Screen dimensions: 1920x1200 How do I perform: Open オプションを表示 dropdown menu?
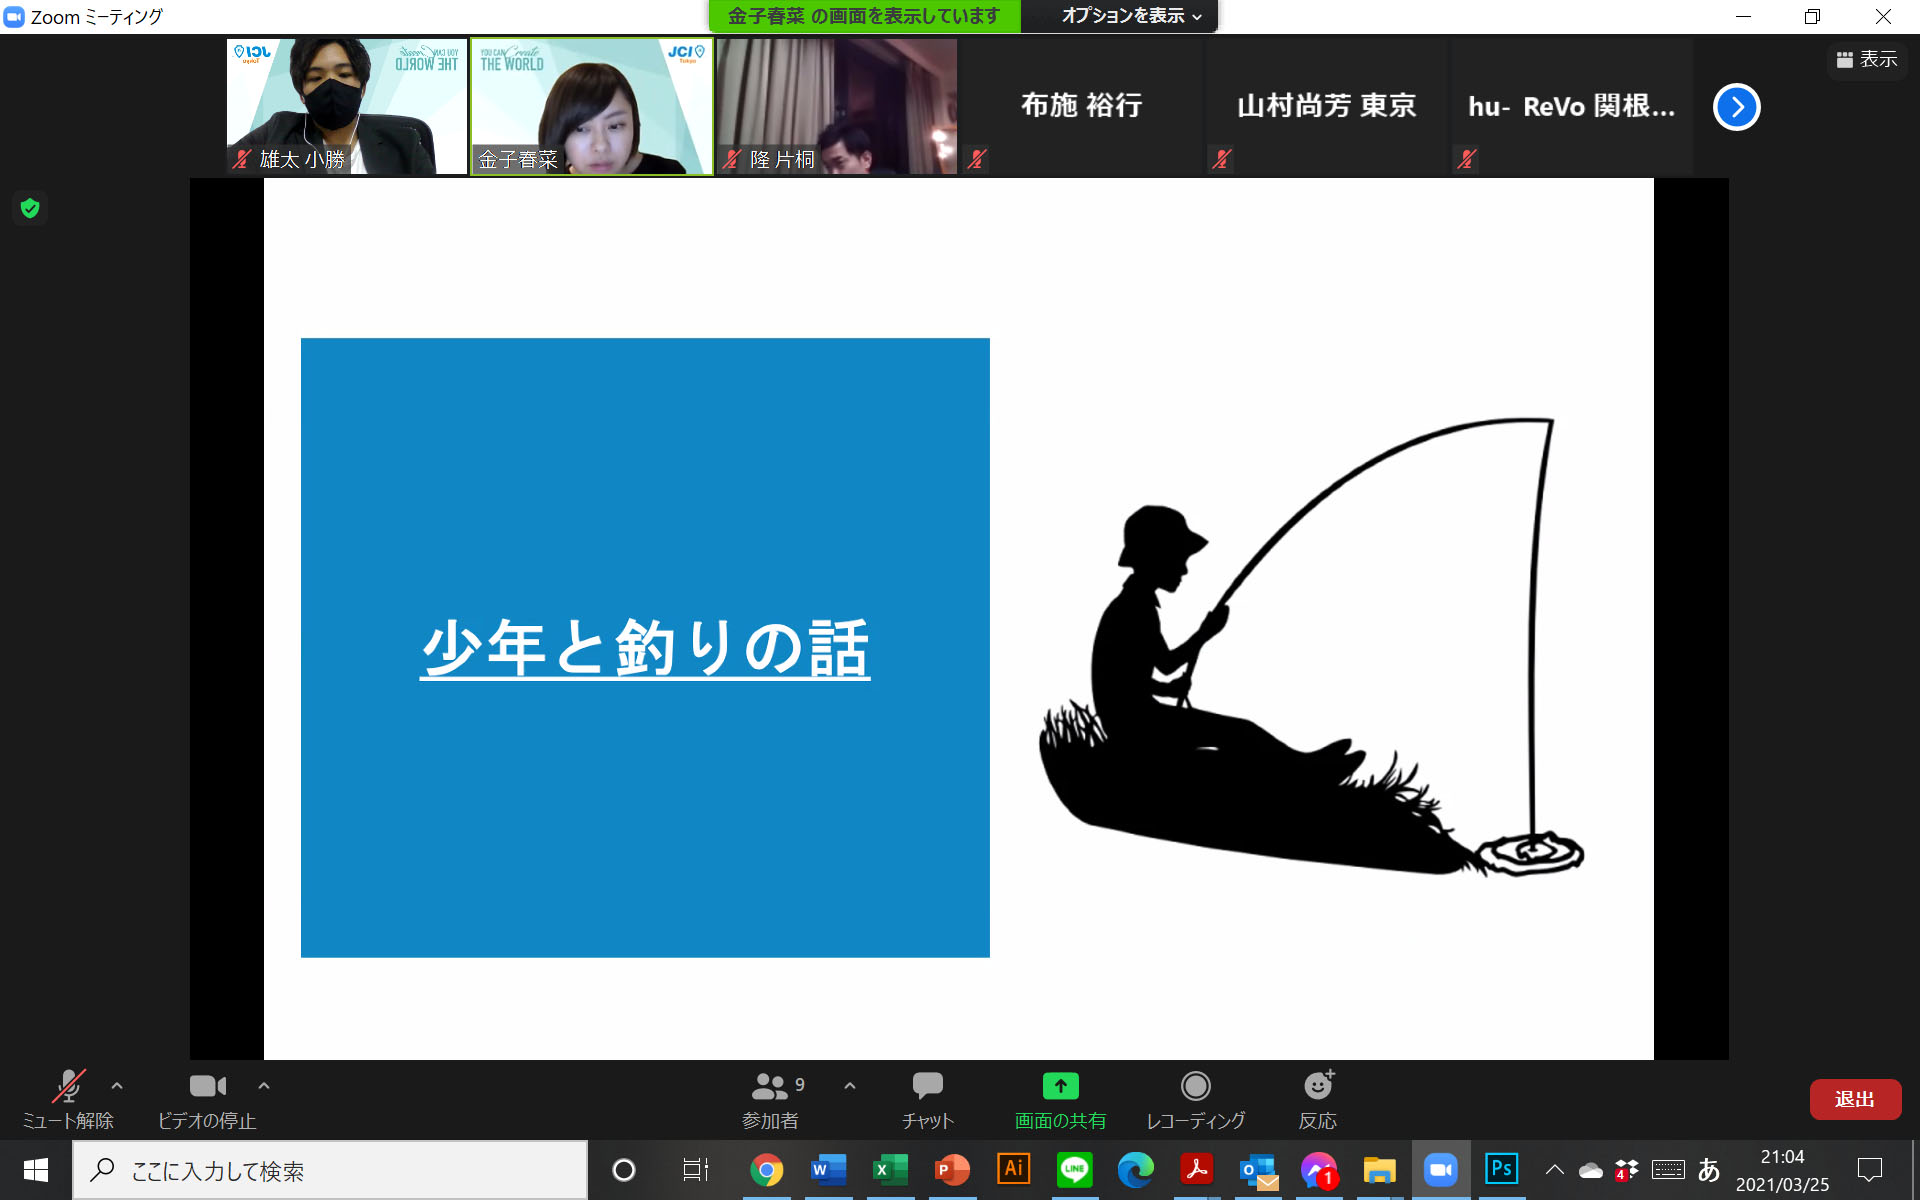1130,16
